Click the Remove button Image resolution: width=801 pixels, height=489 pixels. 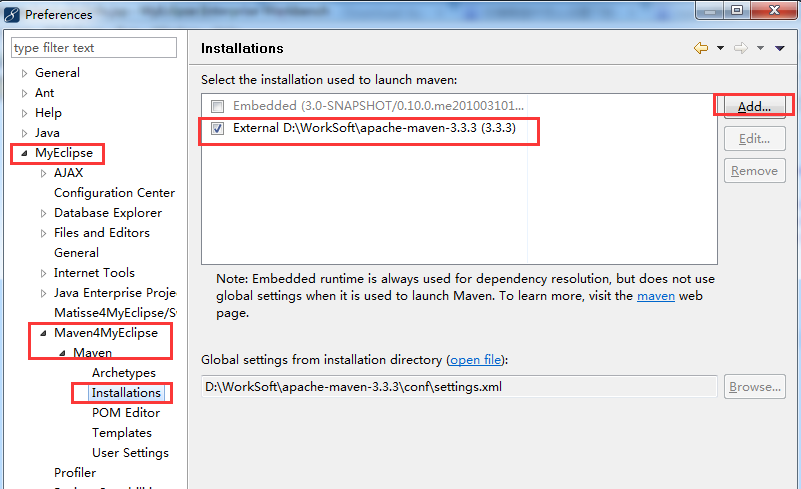point(755,171)
